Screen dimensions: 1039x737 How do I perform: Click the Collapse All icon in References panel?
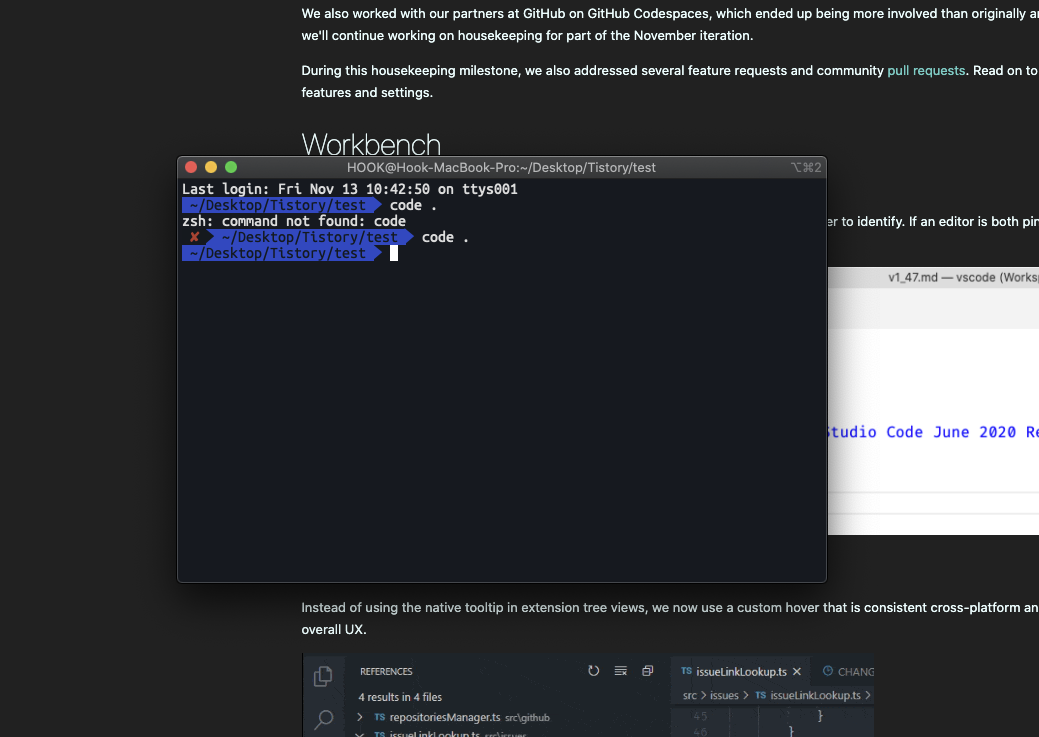(x=647, y=671)
